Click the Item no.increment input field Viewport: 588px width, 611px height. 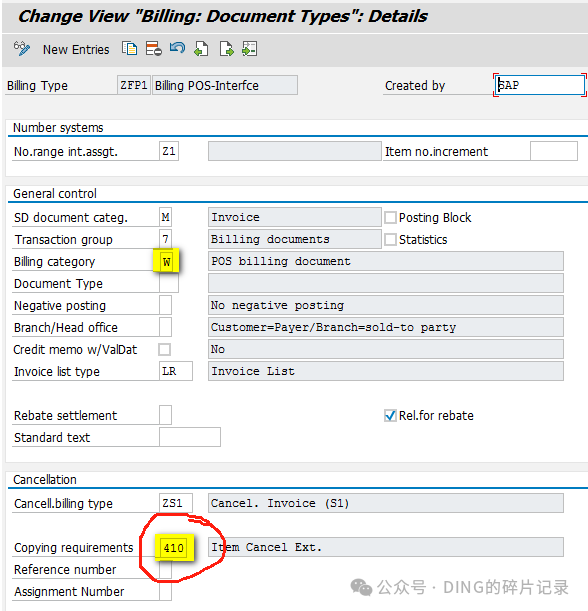point(554,151)
